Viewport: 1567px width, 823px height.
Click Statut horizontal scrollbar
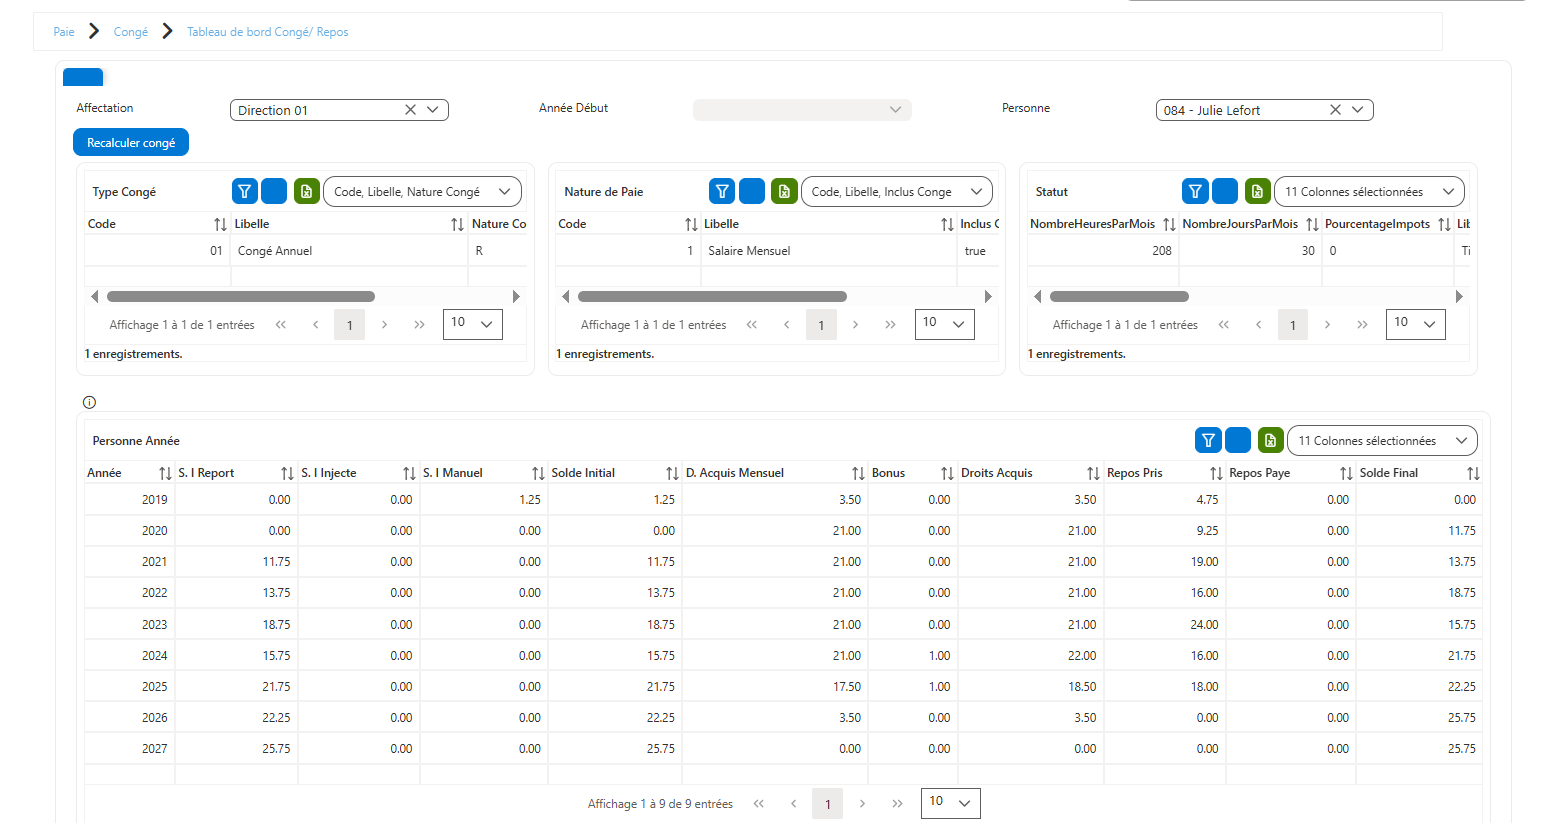coord(1119,296)
